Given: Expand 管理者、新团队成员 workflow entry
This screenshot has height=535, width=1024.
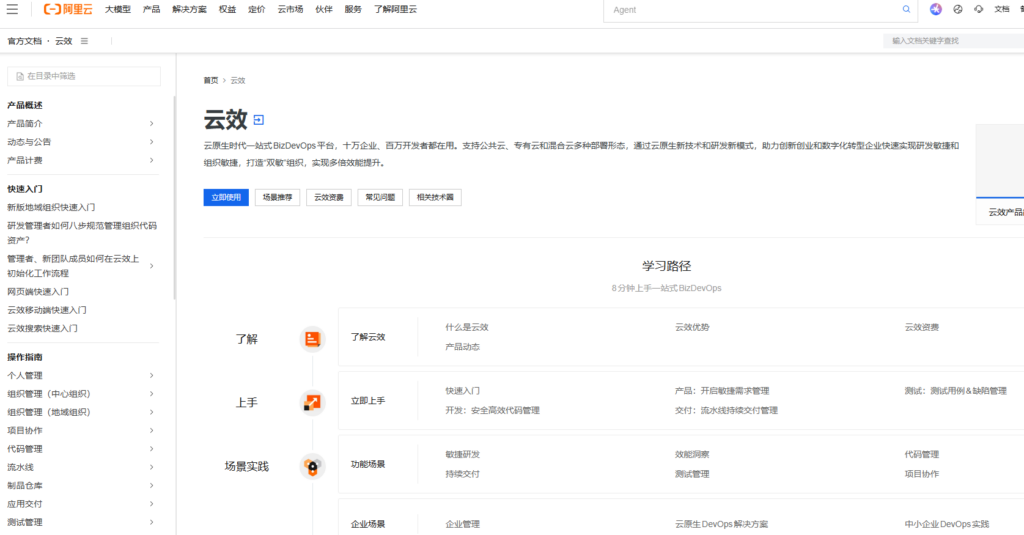Looking at the screenshot, I should point(152,266).
